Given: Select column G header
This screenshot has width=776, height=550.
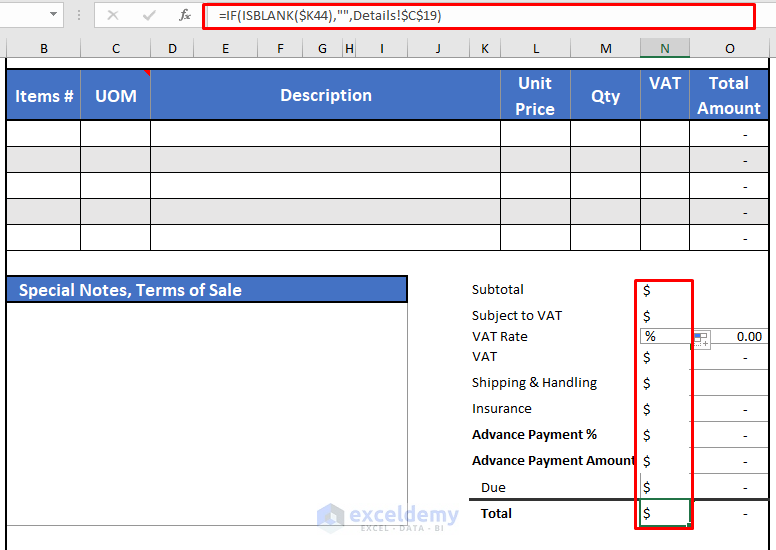Looking at the screenshot, I should point(322,49).
